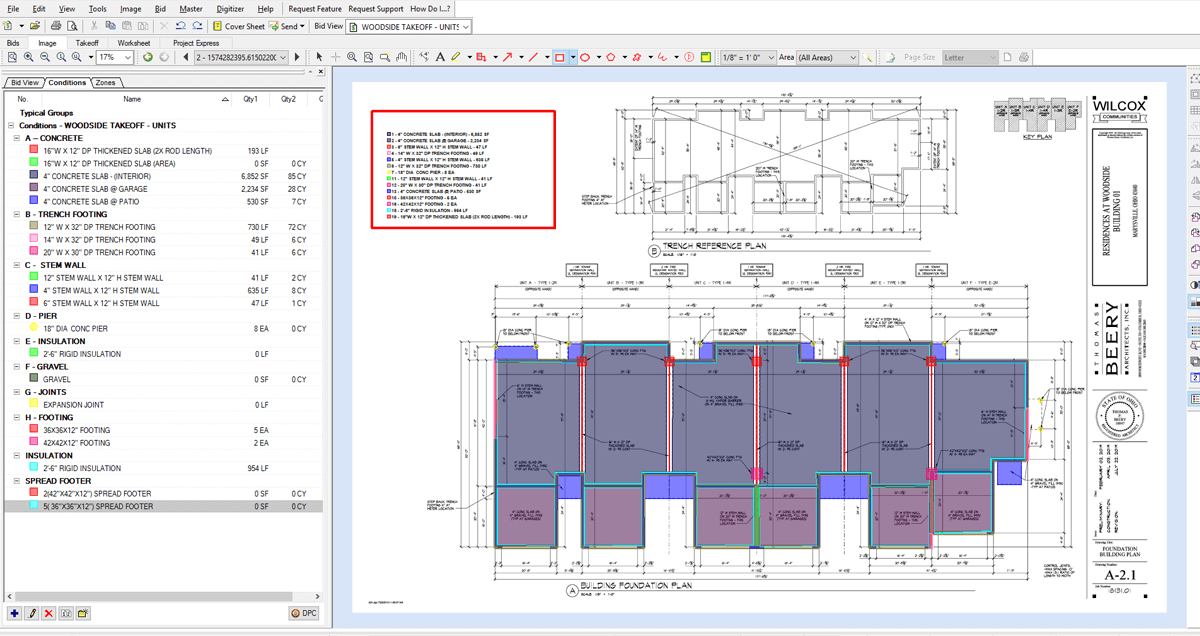Open the image scale dropdown

[771, 57]
